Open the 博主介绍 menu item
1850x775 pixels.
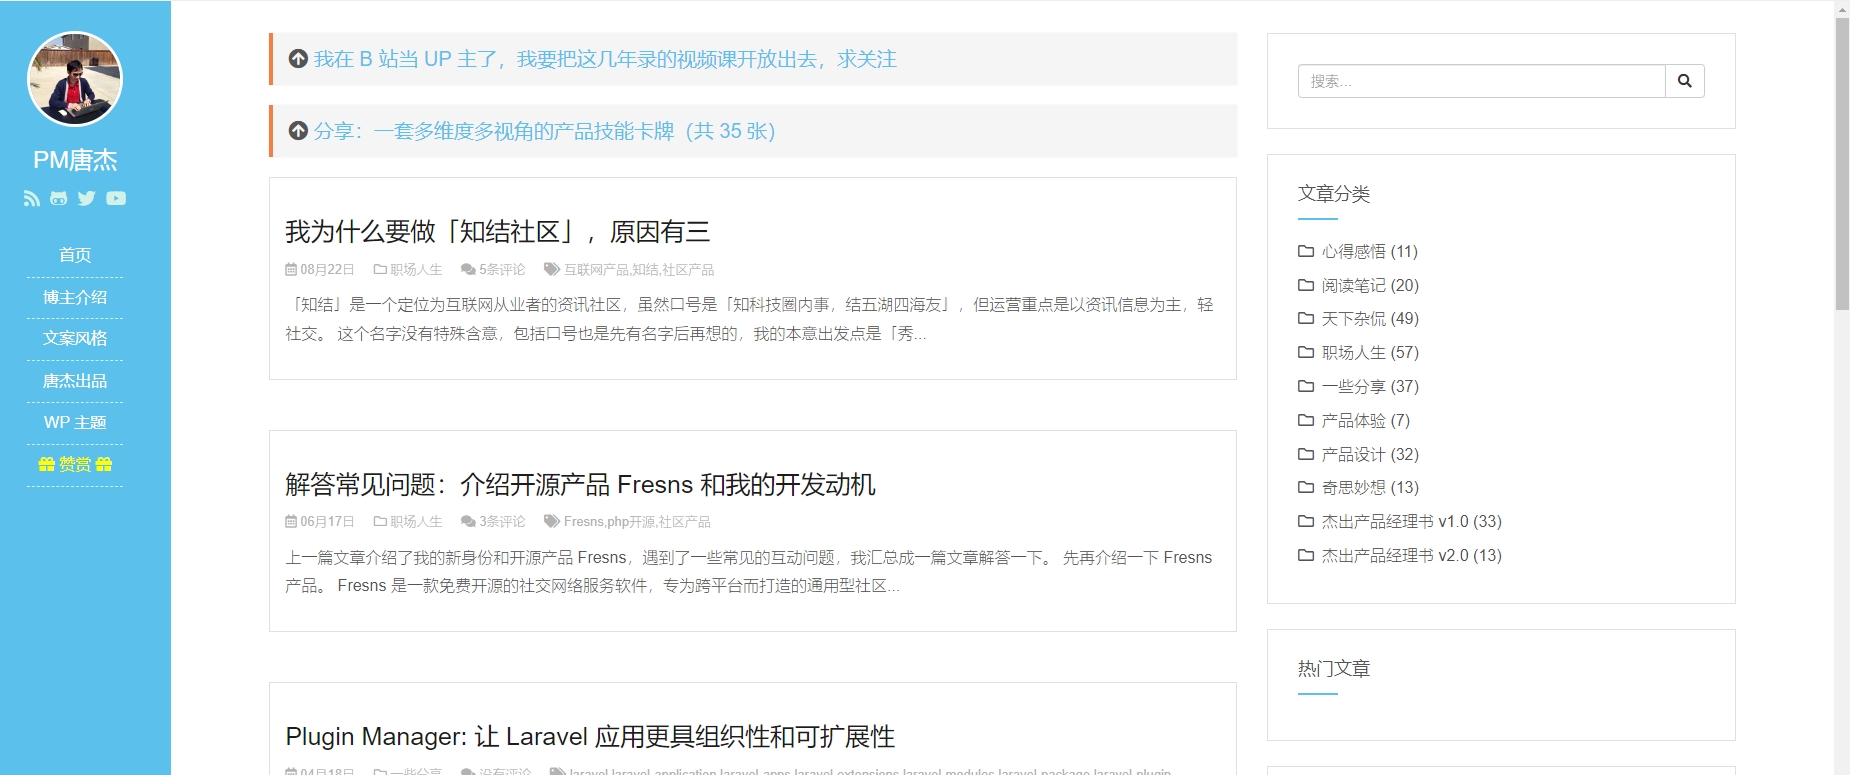pos(75,297)
